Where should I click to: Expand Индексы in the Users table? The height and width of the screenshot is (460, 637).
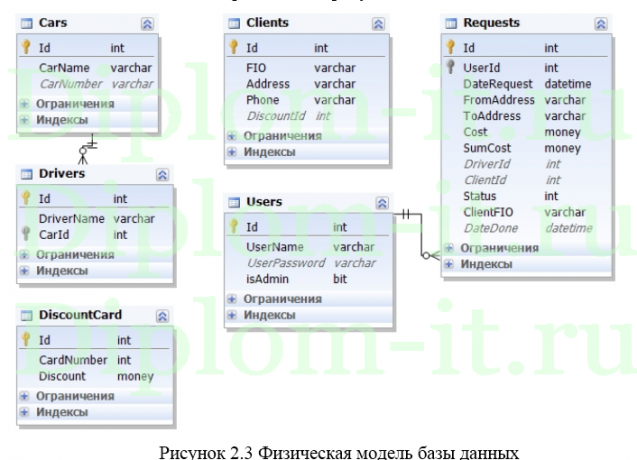tap(232, 315)
